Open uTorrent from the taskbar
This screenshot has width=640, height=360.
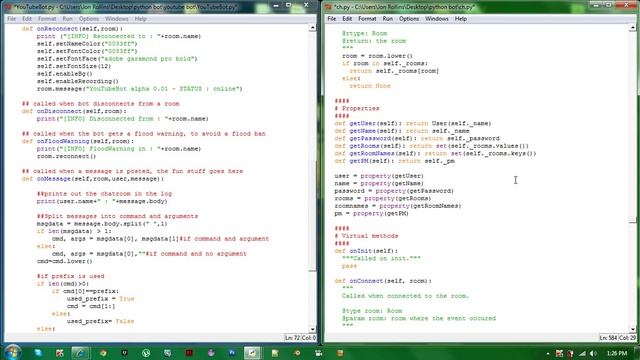[146, 353]
